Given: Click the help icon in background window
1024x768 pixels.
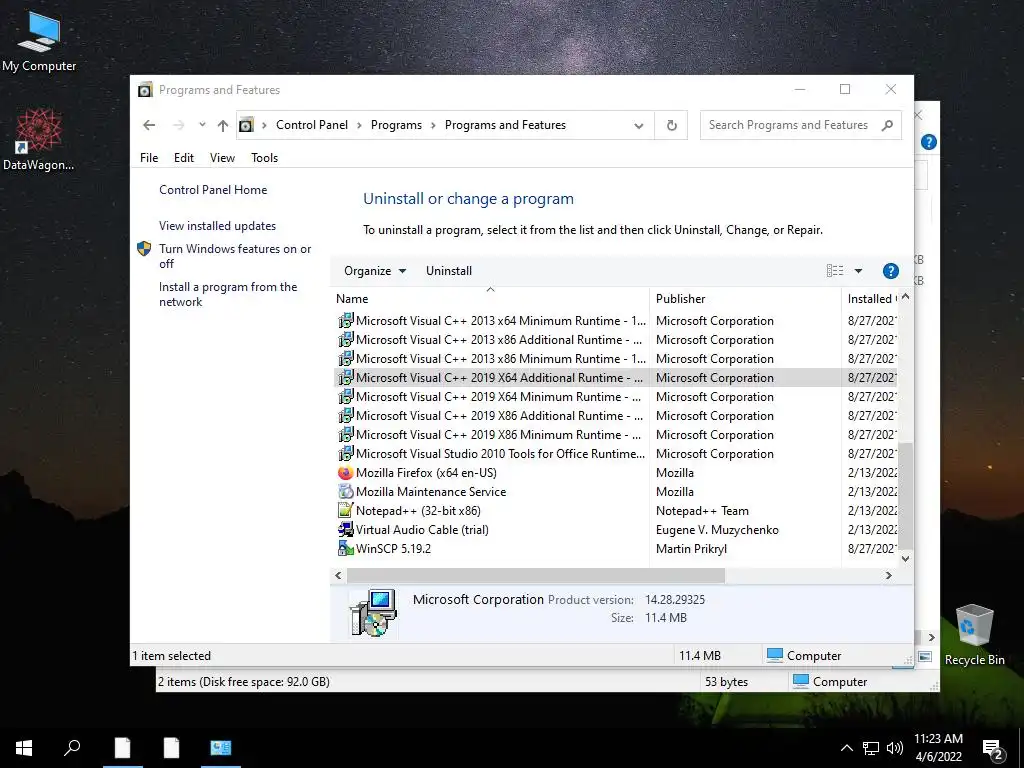Looking at the screenshot, I should (x=929, y=142).
